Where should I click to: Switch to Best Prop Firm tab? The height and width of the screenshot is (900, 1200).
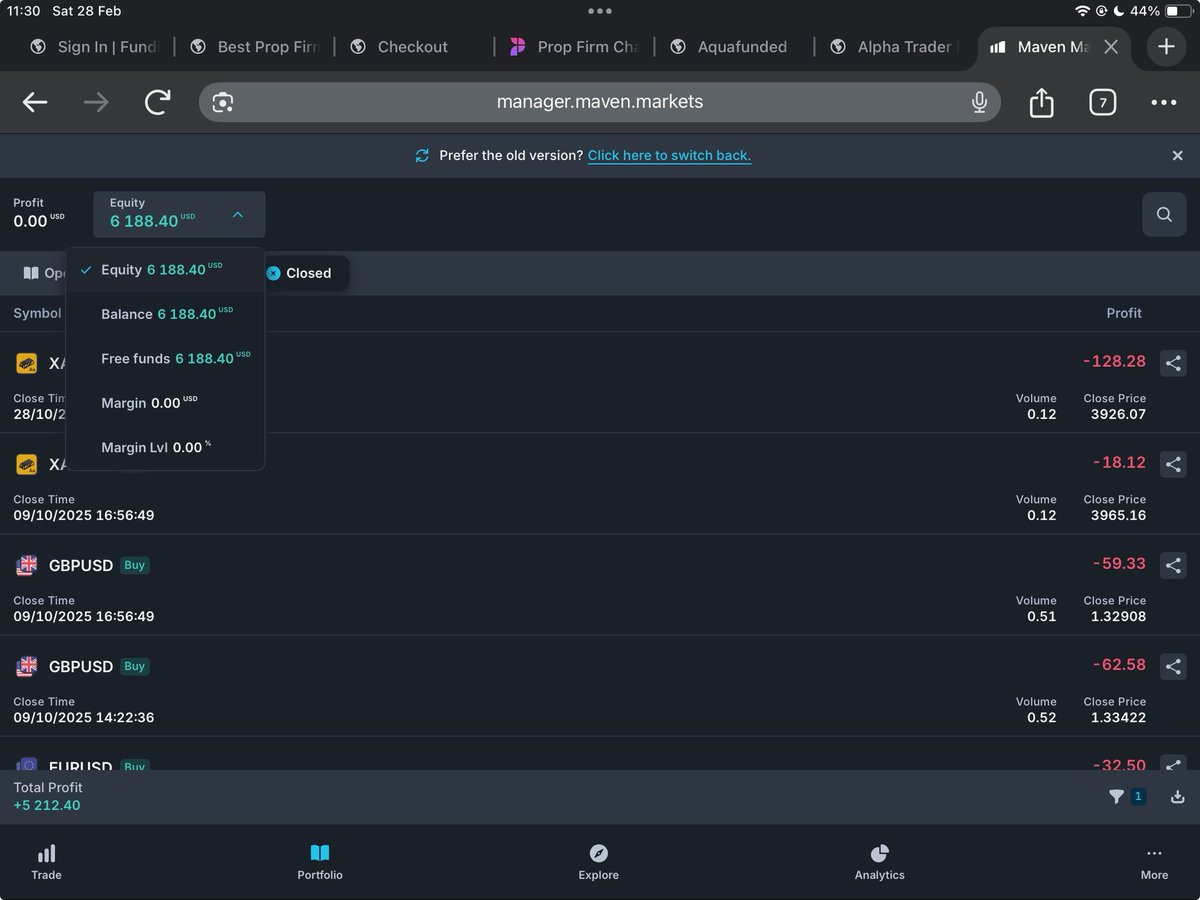point(254,47)
